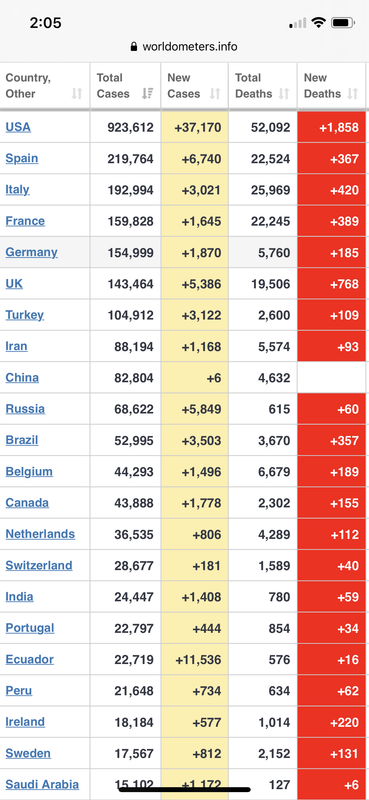369x800 pixels.
Task: Click the New Deaths sort arrows
Action: click(x=352, y=94)
